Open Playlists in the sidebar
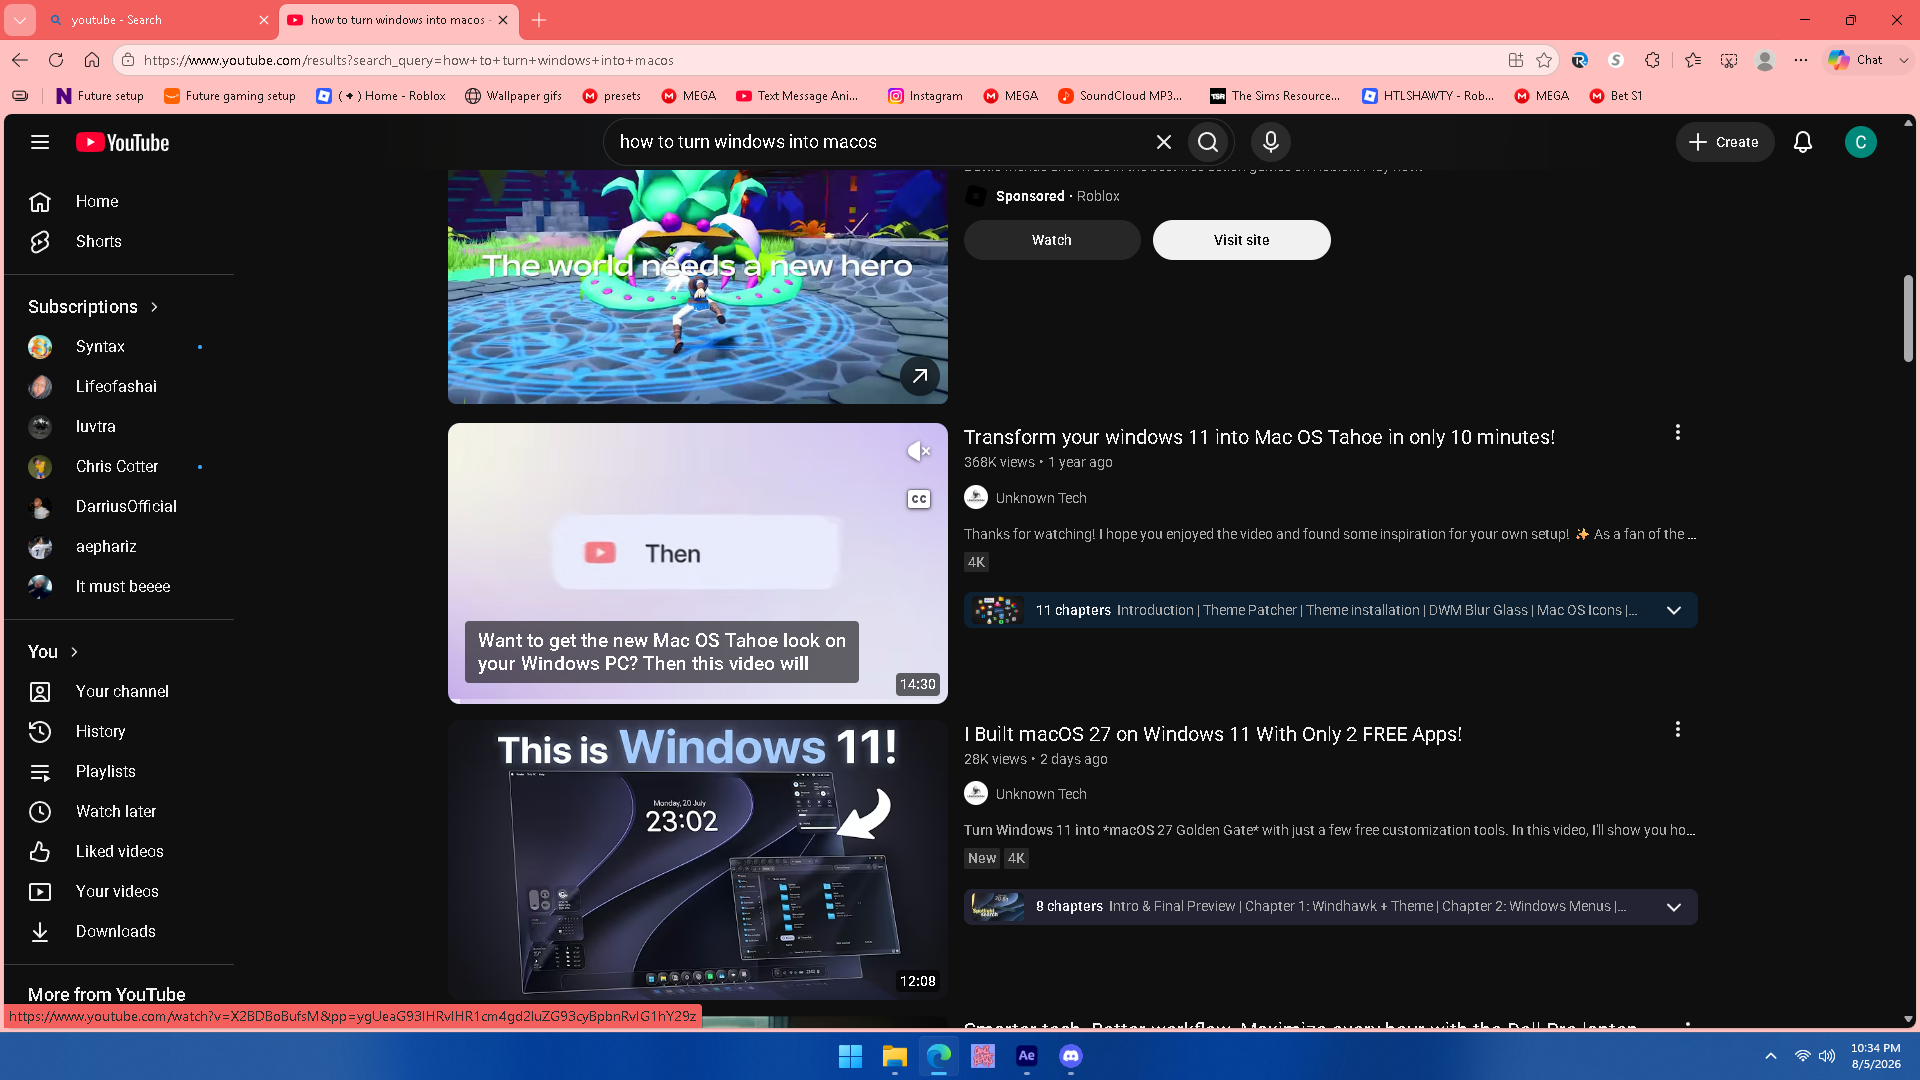 [119, 772]
